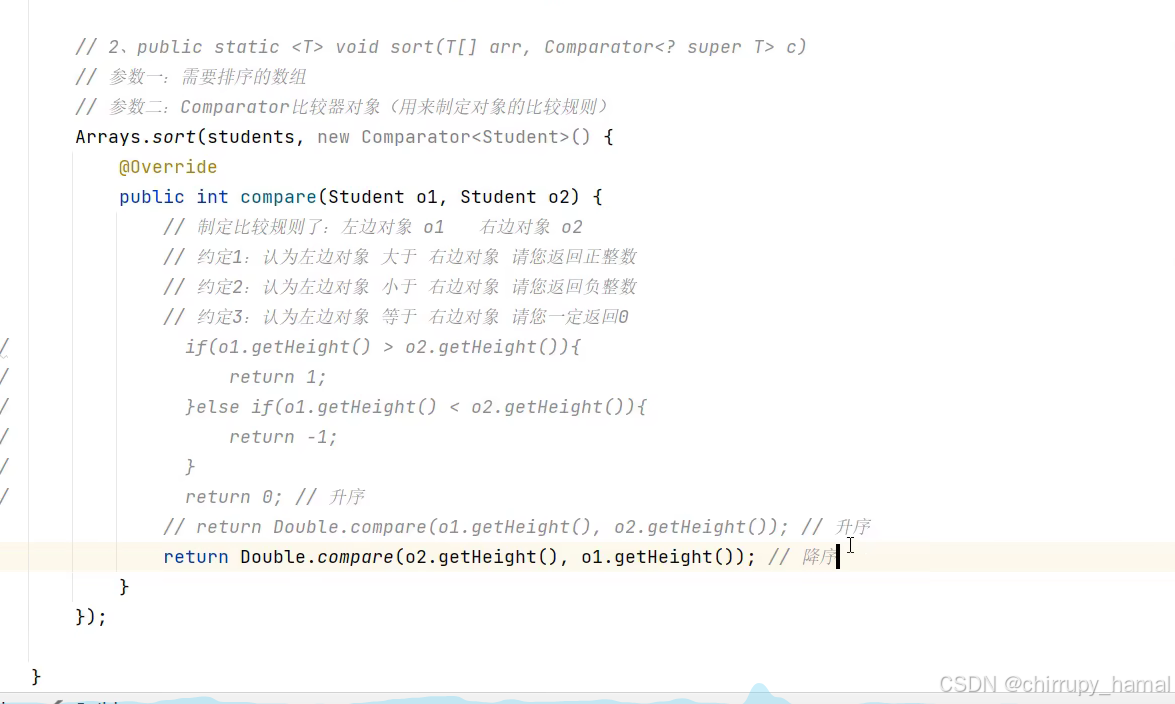
Task: Click the commented '}else if' line
Action: click(x=416, y=407)
